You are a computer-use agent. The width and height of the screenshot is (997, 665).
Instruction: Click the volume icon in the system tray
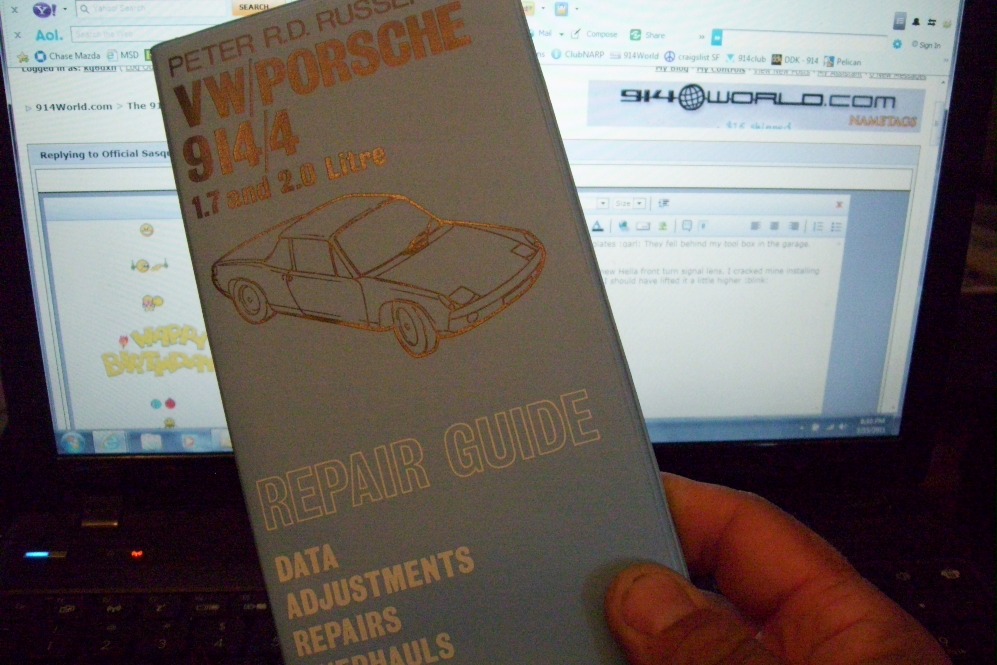842,427
